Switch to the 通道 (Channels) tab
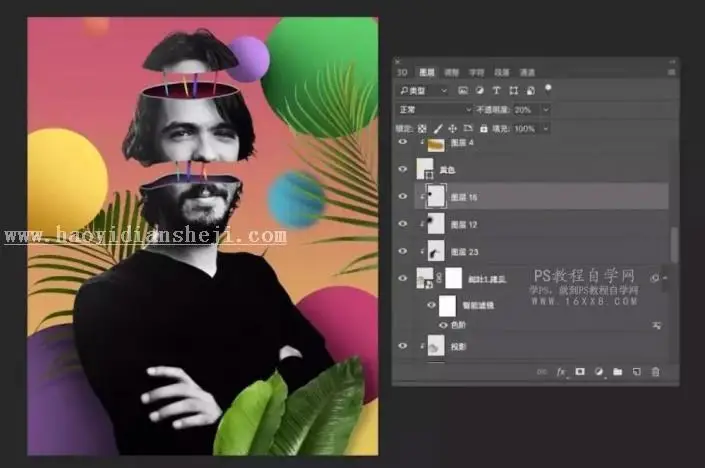The image size is (705, 468). tap(527, 72)
